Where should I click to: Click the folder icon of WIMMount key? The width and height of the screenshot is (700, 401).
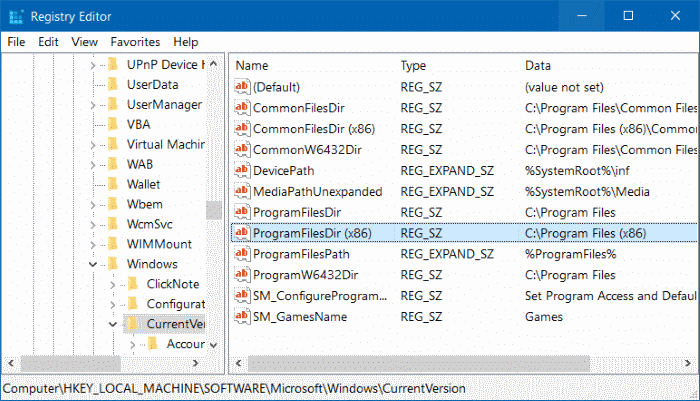(x=113, y=244)
